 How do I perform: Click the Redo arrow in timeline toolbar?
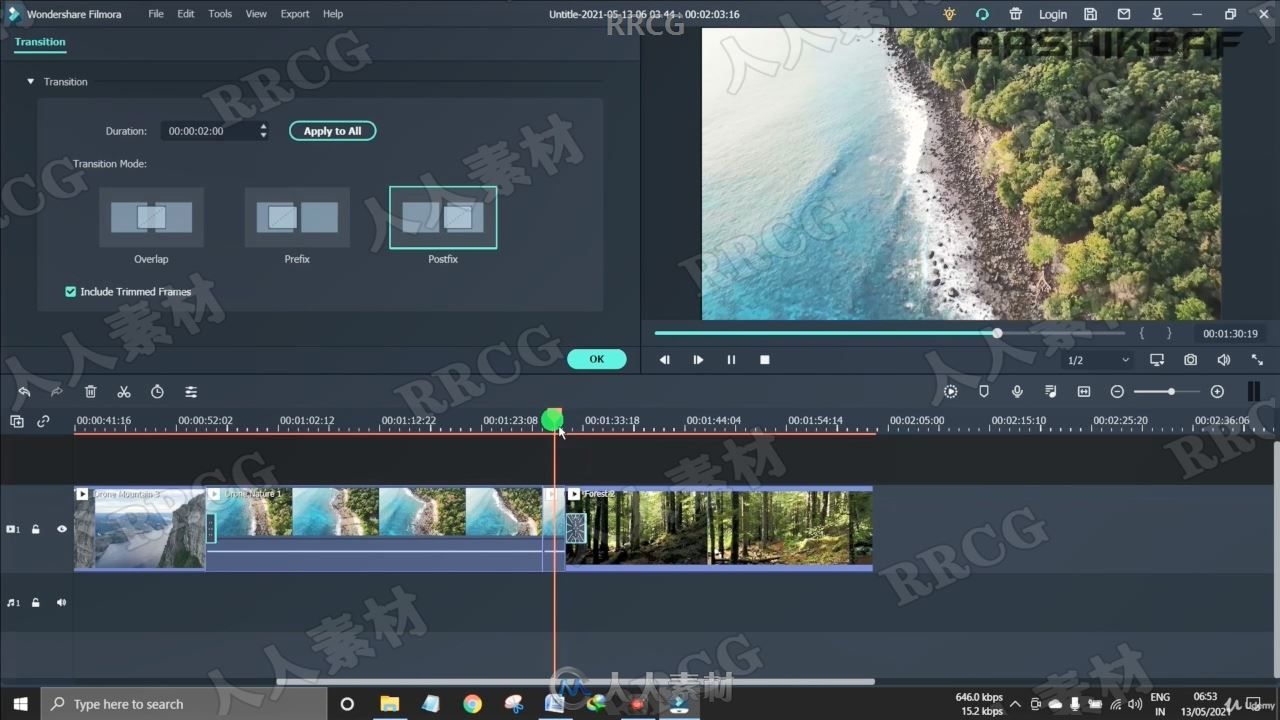57,392
